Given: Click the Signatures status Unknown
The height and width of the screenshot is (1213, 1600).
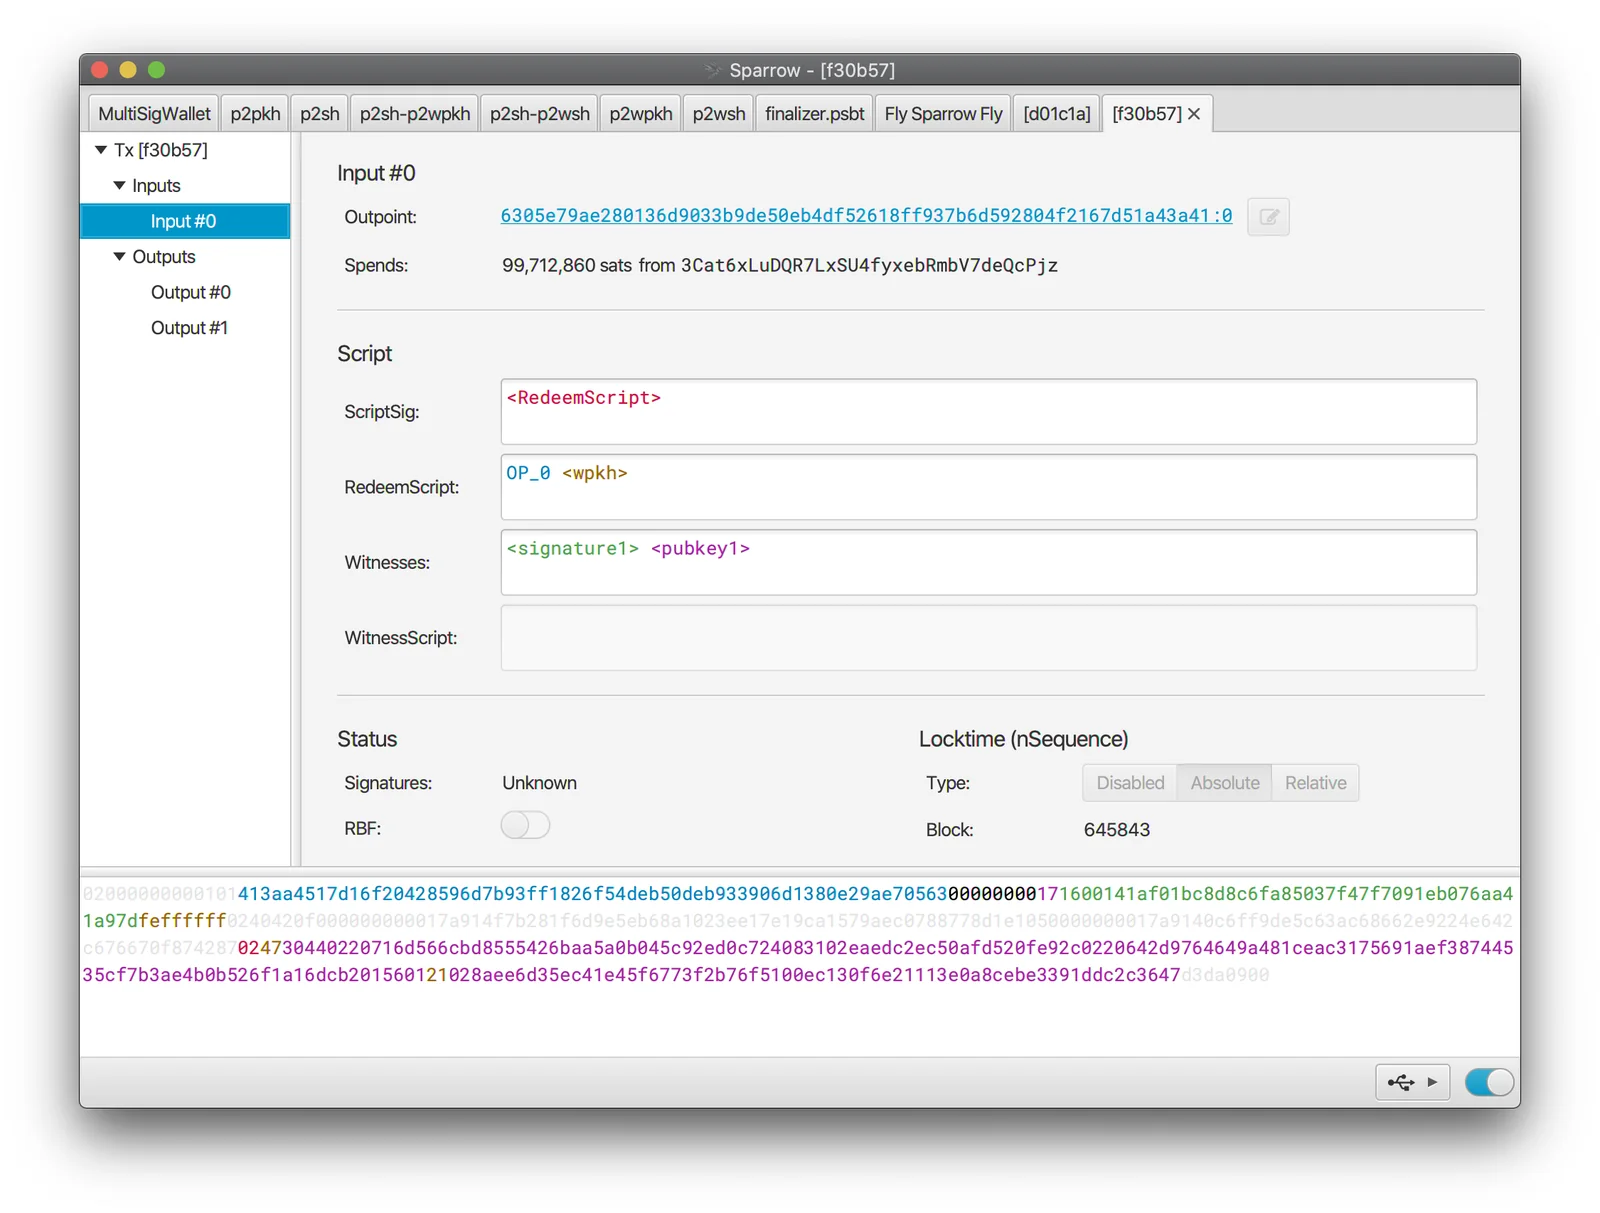Looking at the screenshot, I should 539,783.
